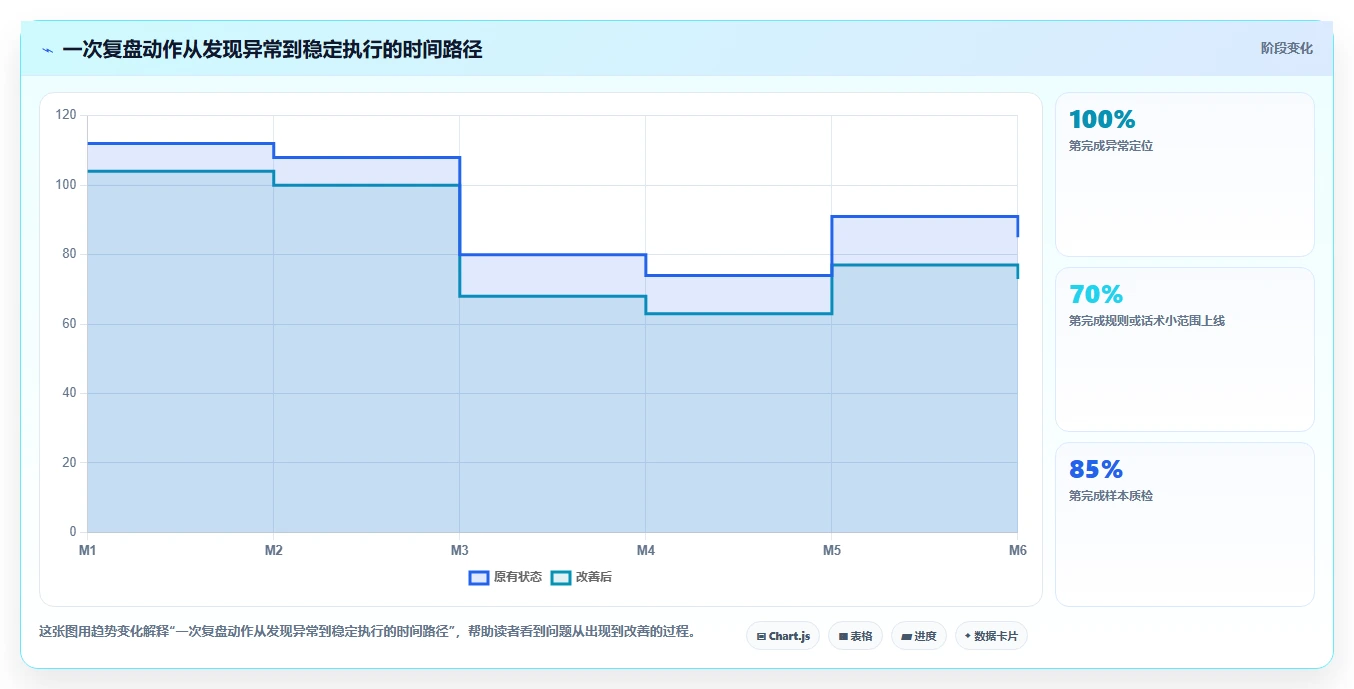
Task: Click the lightning icon beside the title
Action: point(47,50)
